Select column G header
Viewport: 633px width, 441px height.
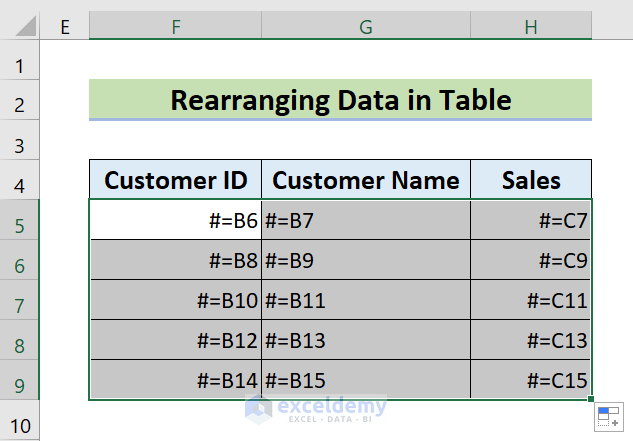[x=366, y=27]
